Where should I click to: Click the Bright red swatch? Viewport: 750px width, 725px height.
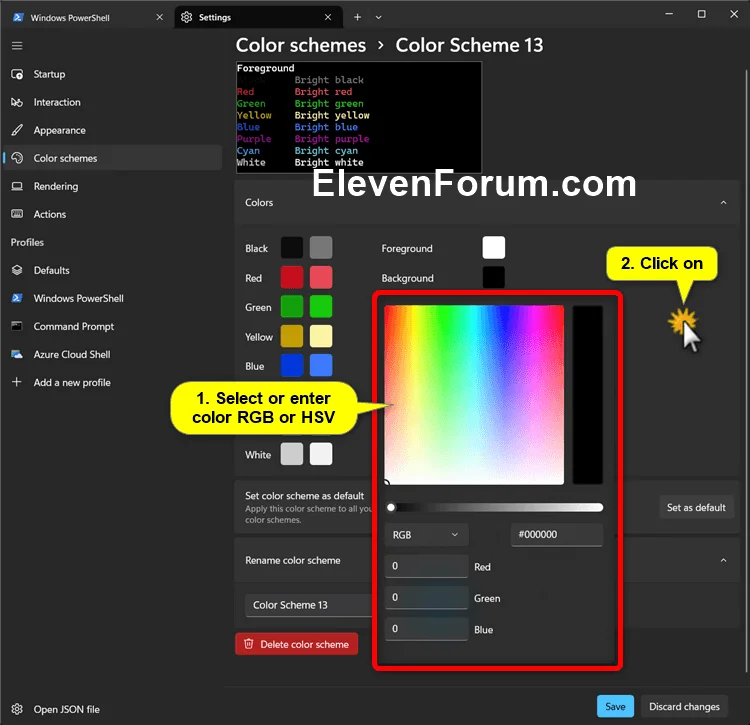(x=321, y=277)
